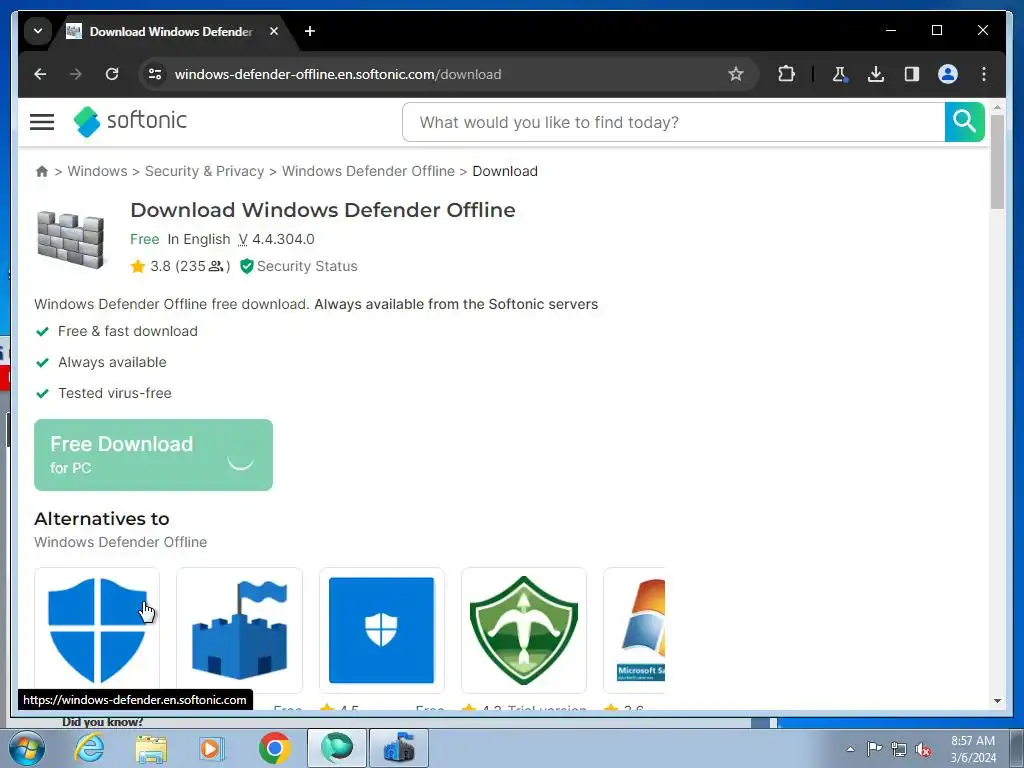Open Windows Explorer folder in taskbar
Viewport: 1024px width, 768px height.
pos(151,748)
